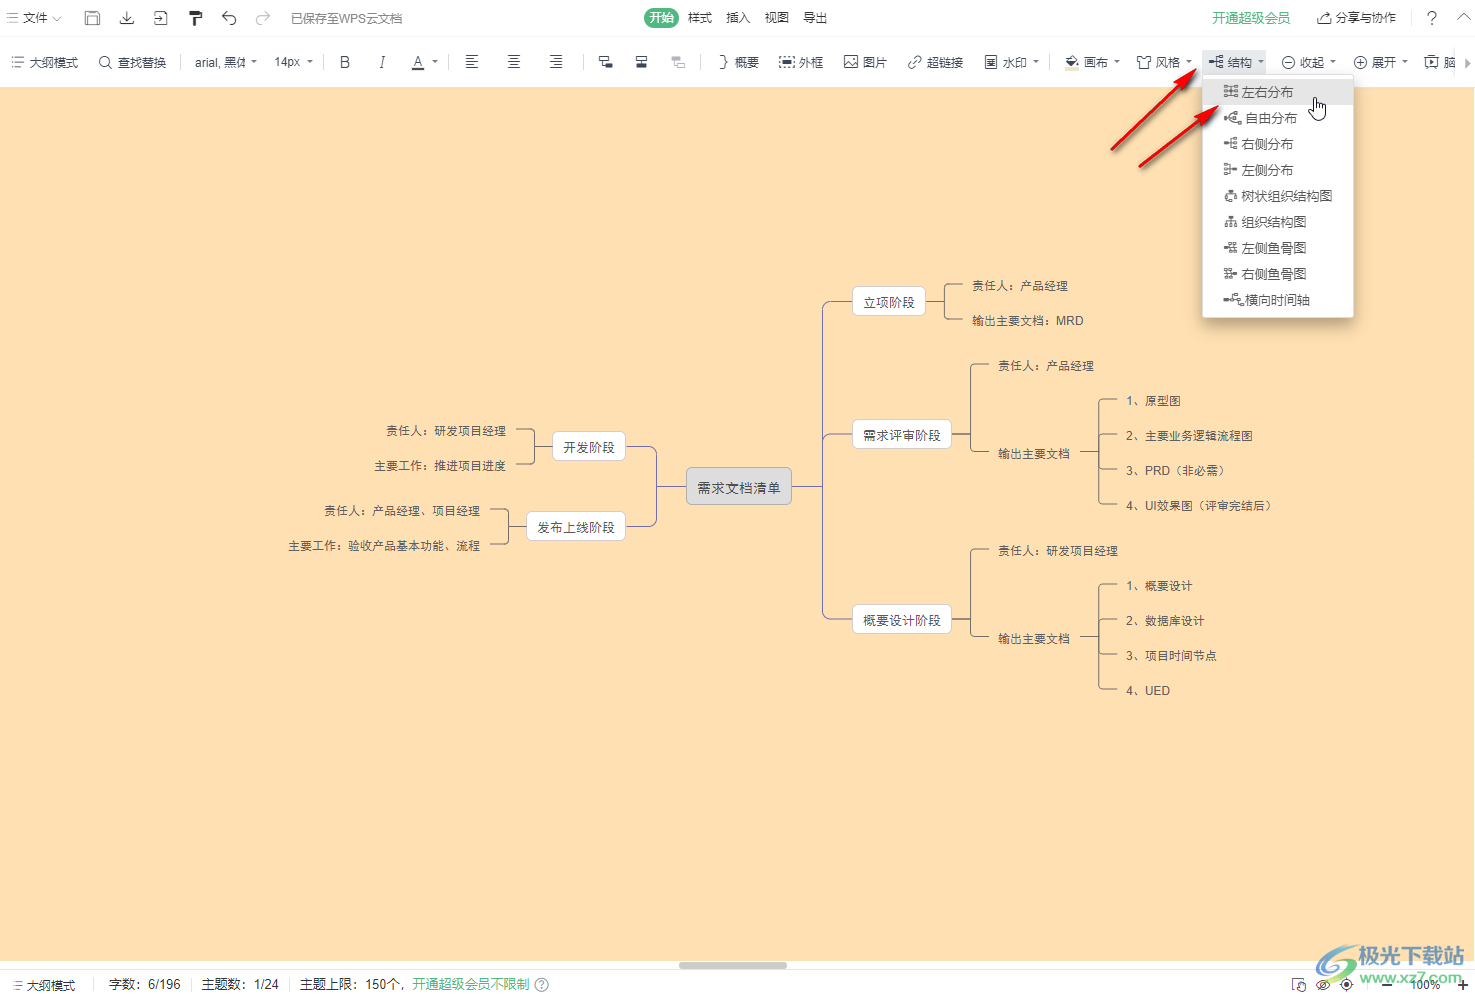Select 左侧鱼骨图 layout option
This screenshot has width=1475, height=994.
pyautogui.click(x=1278, y=248)
